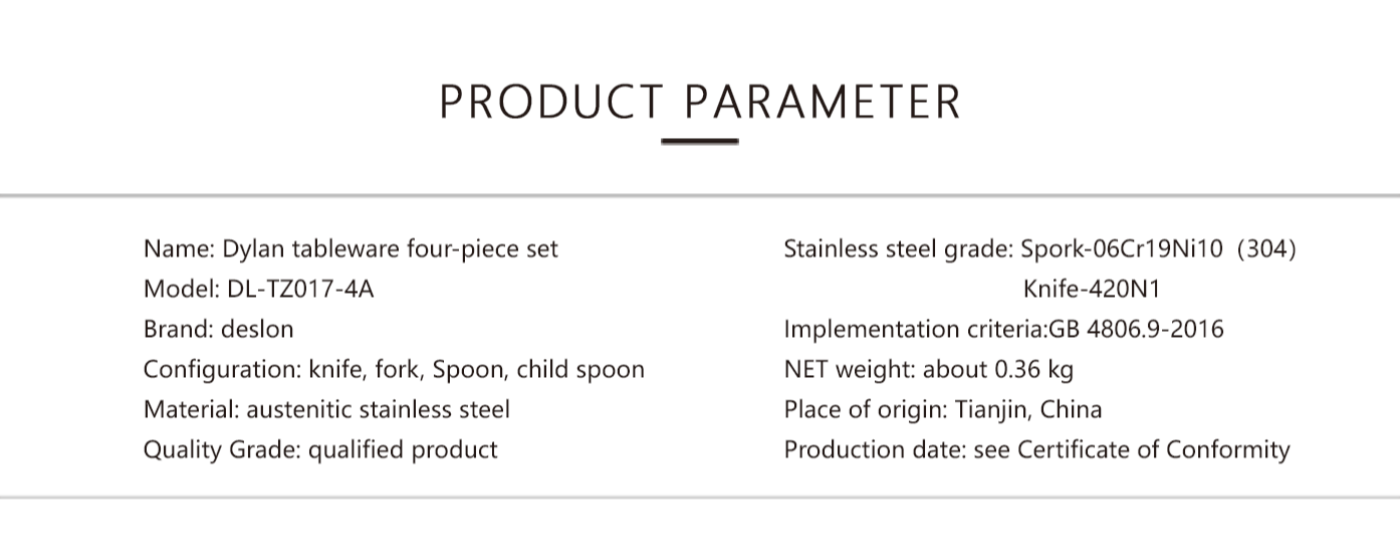Click the top horizontal divider line
Viewport: 1400px width, 534px height.
(700, 195)
